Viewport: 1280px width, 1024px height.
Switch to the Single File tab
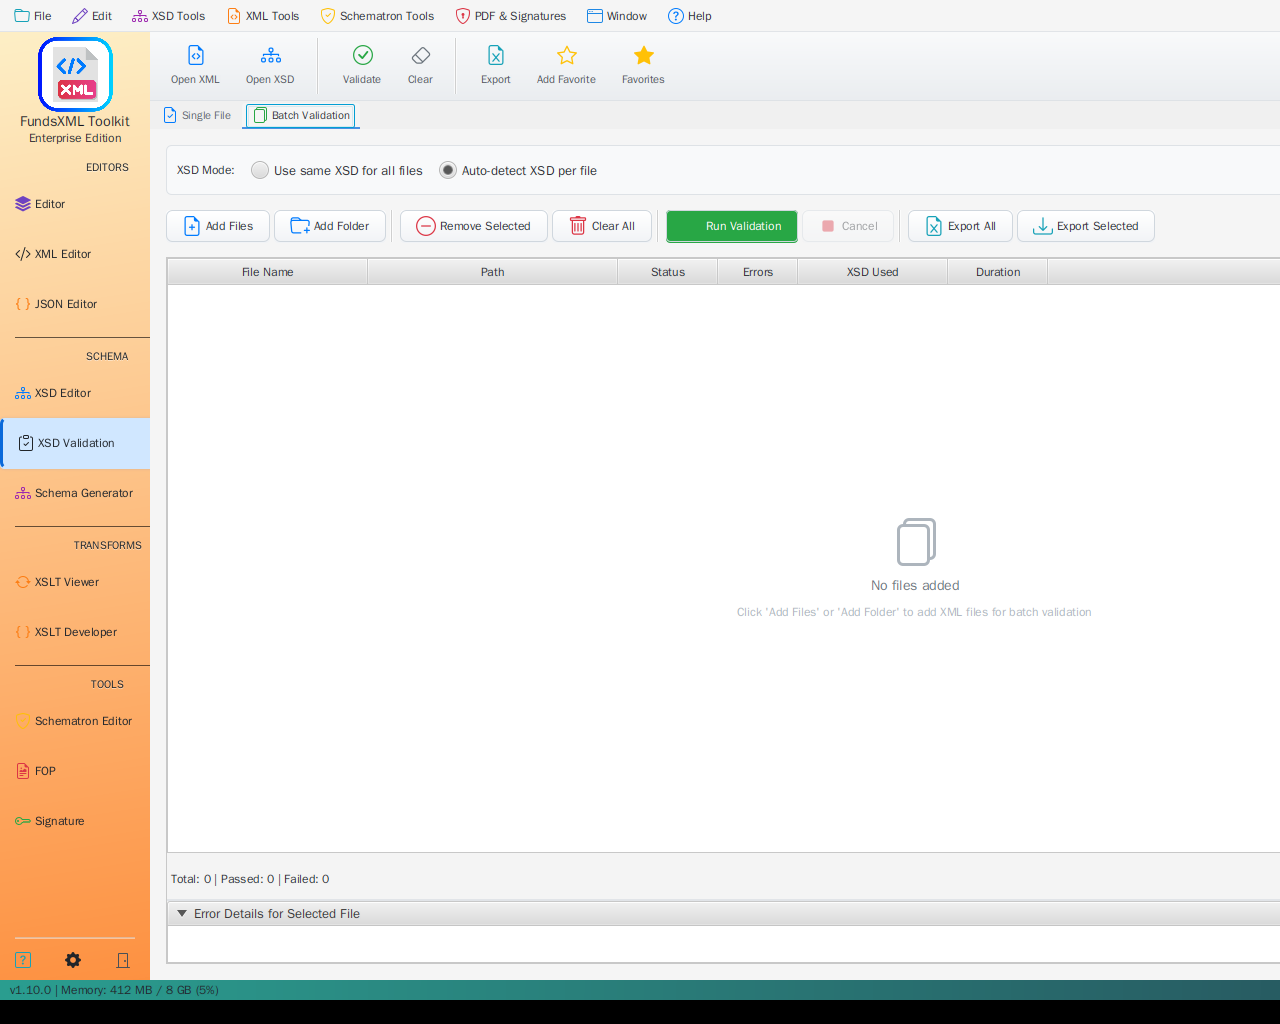198,115
